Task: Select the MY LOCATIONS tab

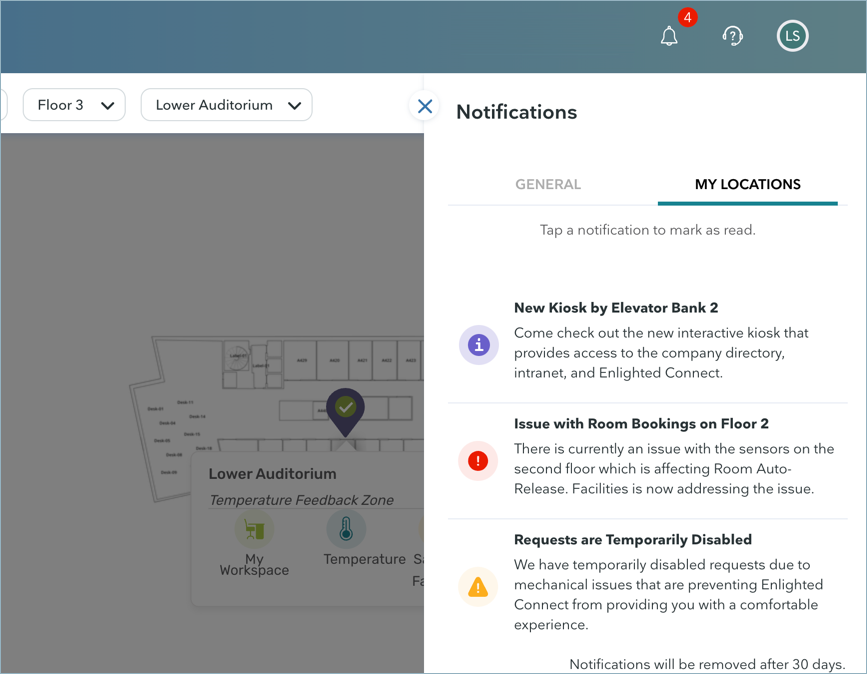Action: pyautogui.click(x=747, y=184)
